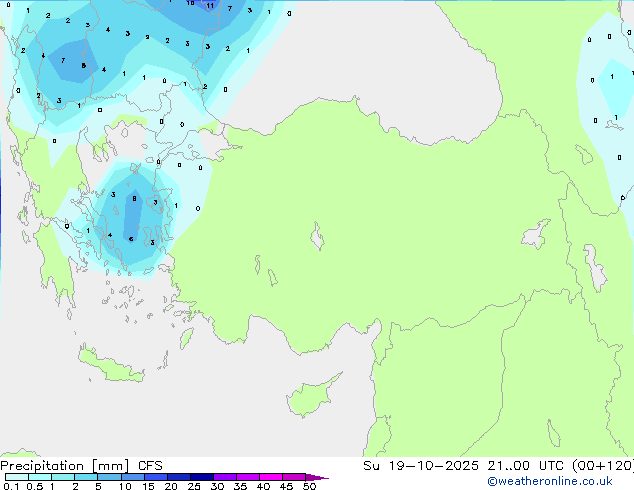Click the 25 to 30 mm dark blue swatch
The width and height of the screenshot is (634, 490).
[202, 477]
